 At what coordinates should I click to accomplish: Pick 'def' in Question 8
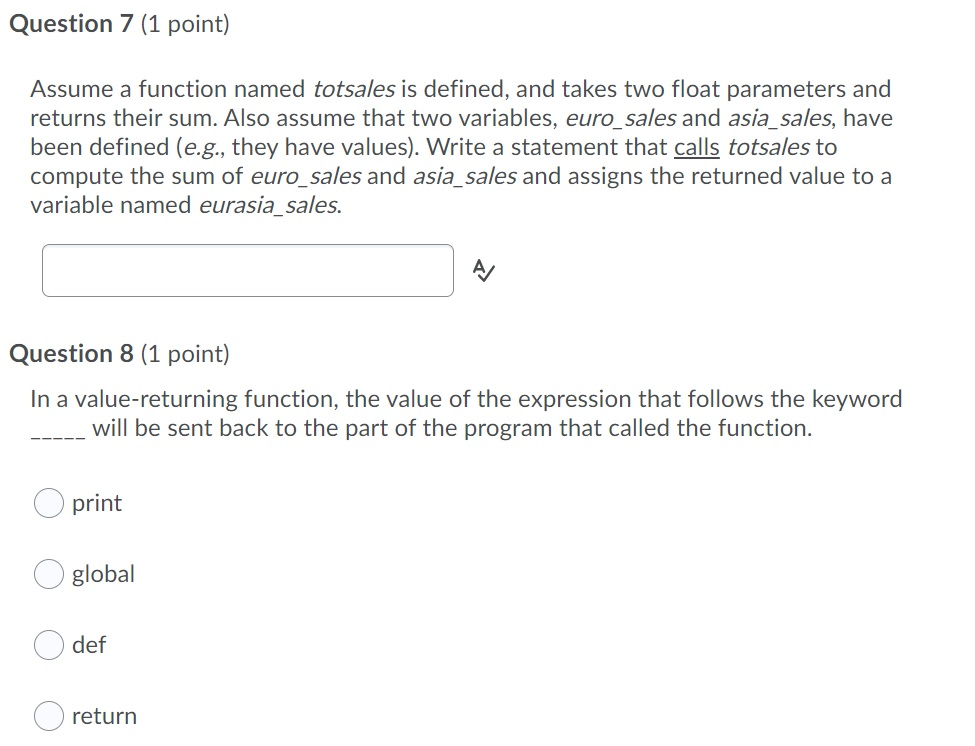click(x=48, y=645)
